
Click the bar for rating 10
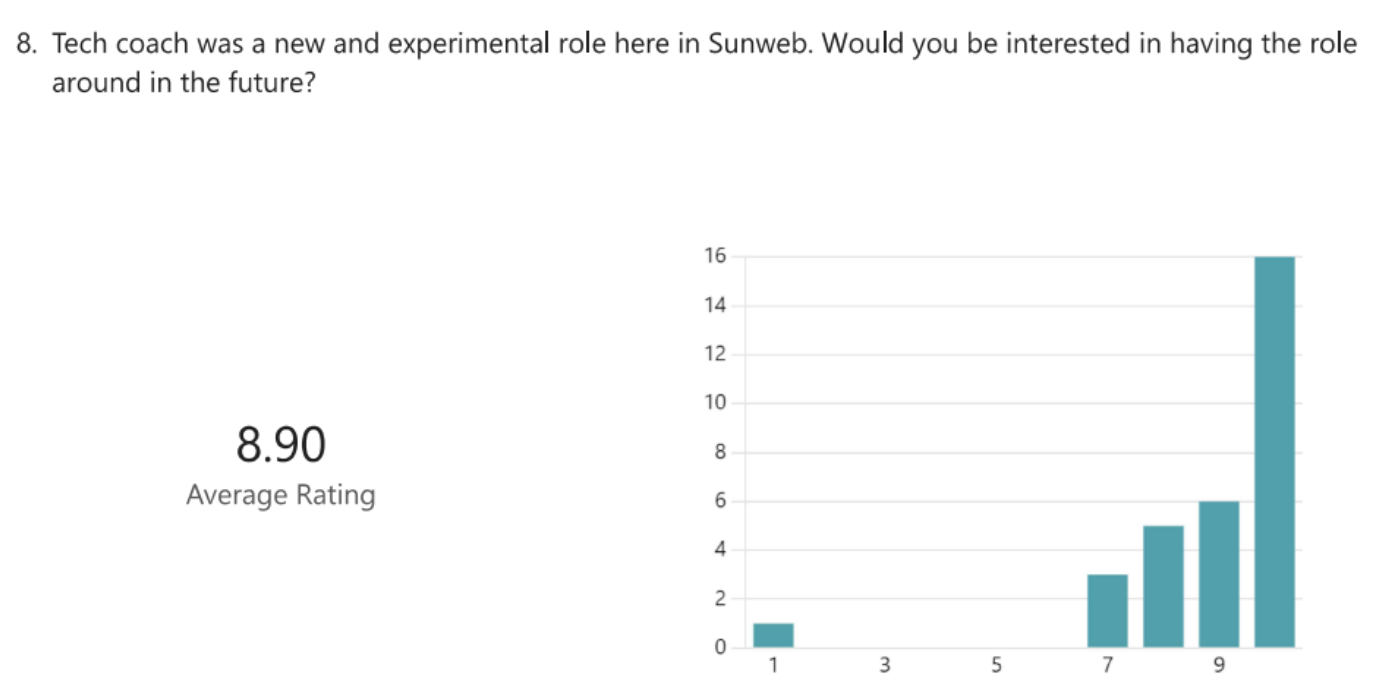coord(1274,452)
